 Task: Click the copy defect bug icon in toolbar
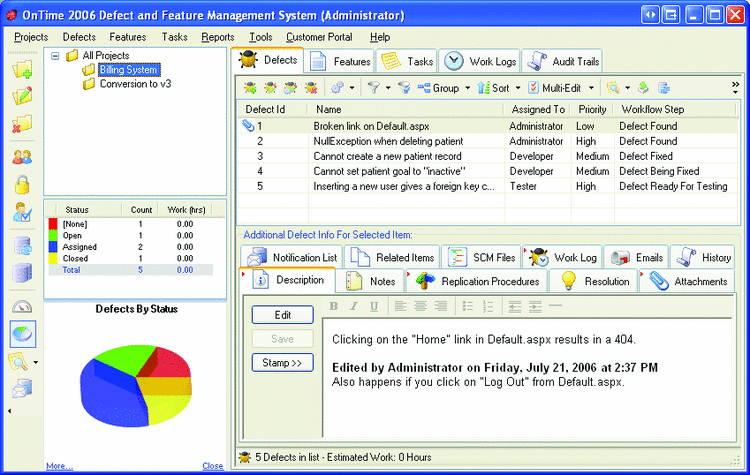click(290, 88)
